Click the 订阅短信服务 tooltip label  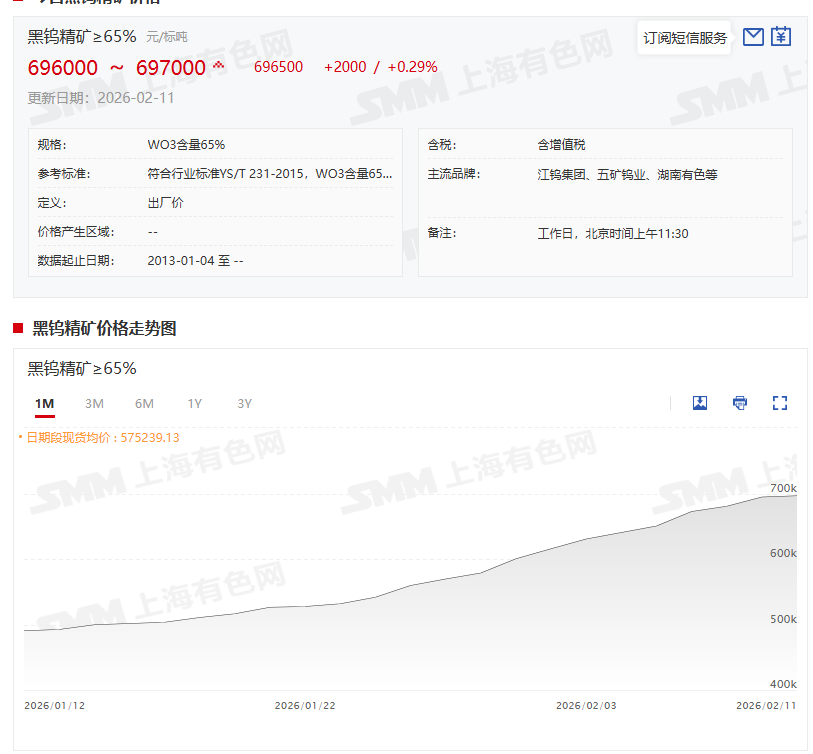(x=685, y=38)
